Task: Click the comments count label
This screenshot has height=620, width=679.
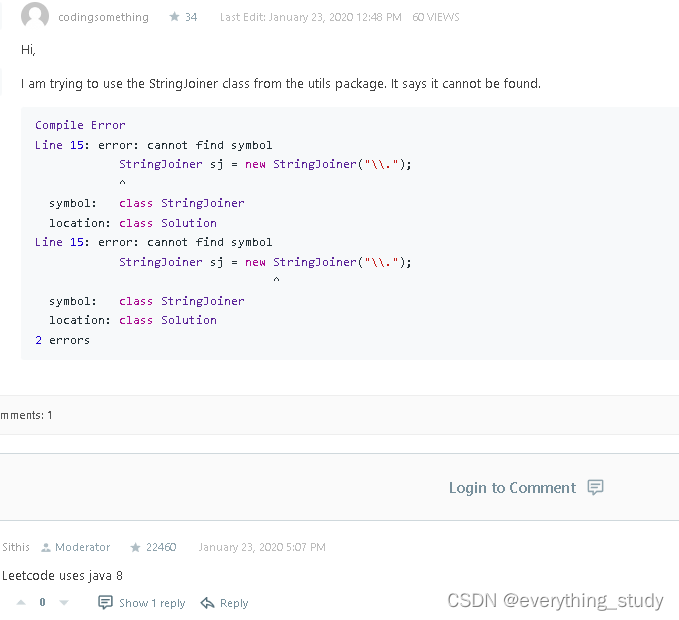Action: (26, 415)
